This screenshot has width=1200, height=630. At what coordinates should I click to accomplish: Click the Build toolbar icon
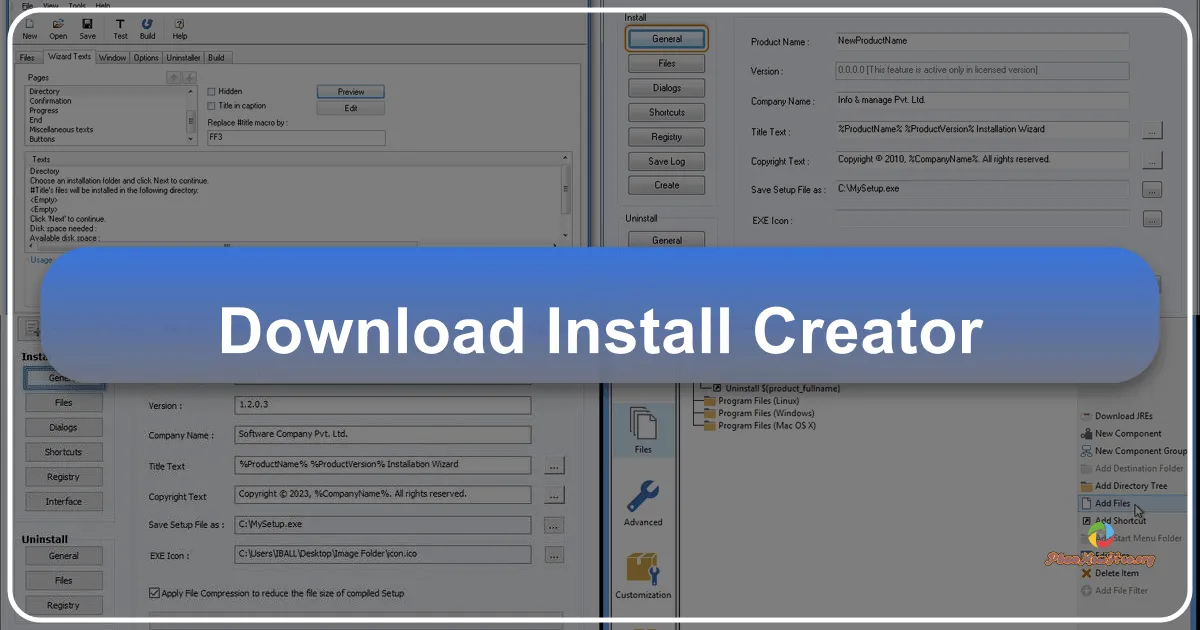(148, 28)
